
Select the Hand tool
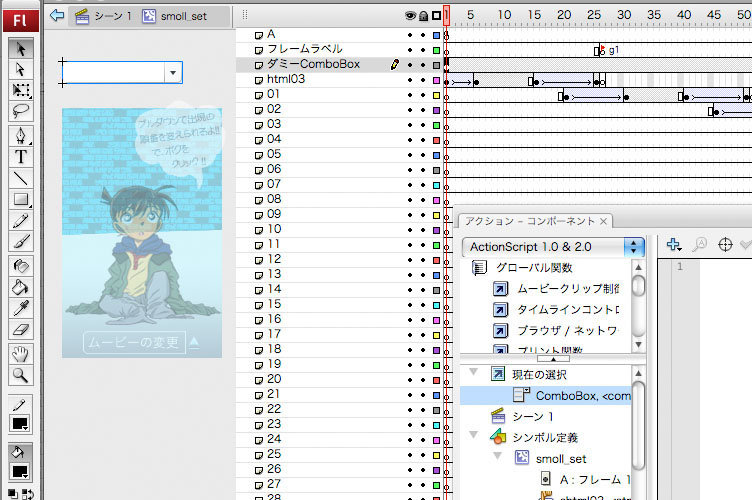click(x=21, y=355)
